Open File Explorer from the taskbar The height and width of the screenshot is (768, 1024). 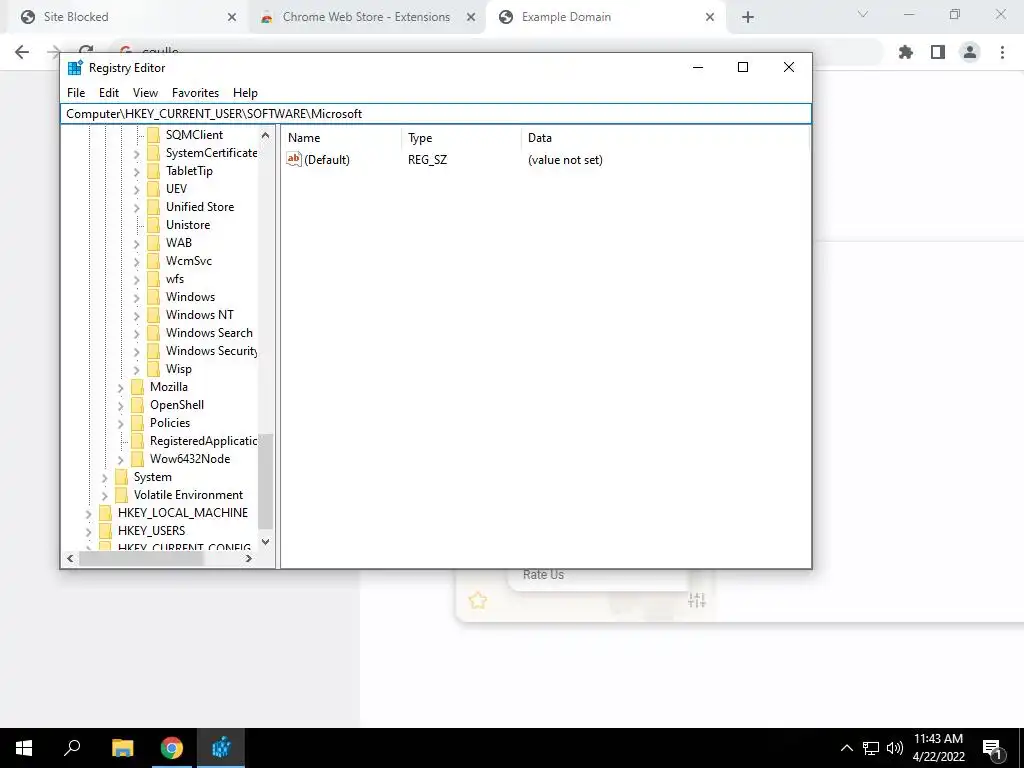pyautogui.click(x=122, y=748)
